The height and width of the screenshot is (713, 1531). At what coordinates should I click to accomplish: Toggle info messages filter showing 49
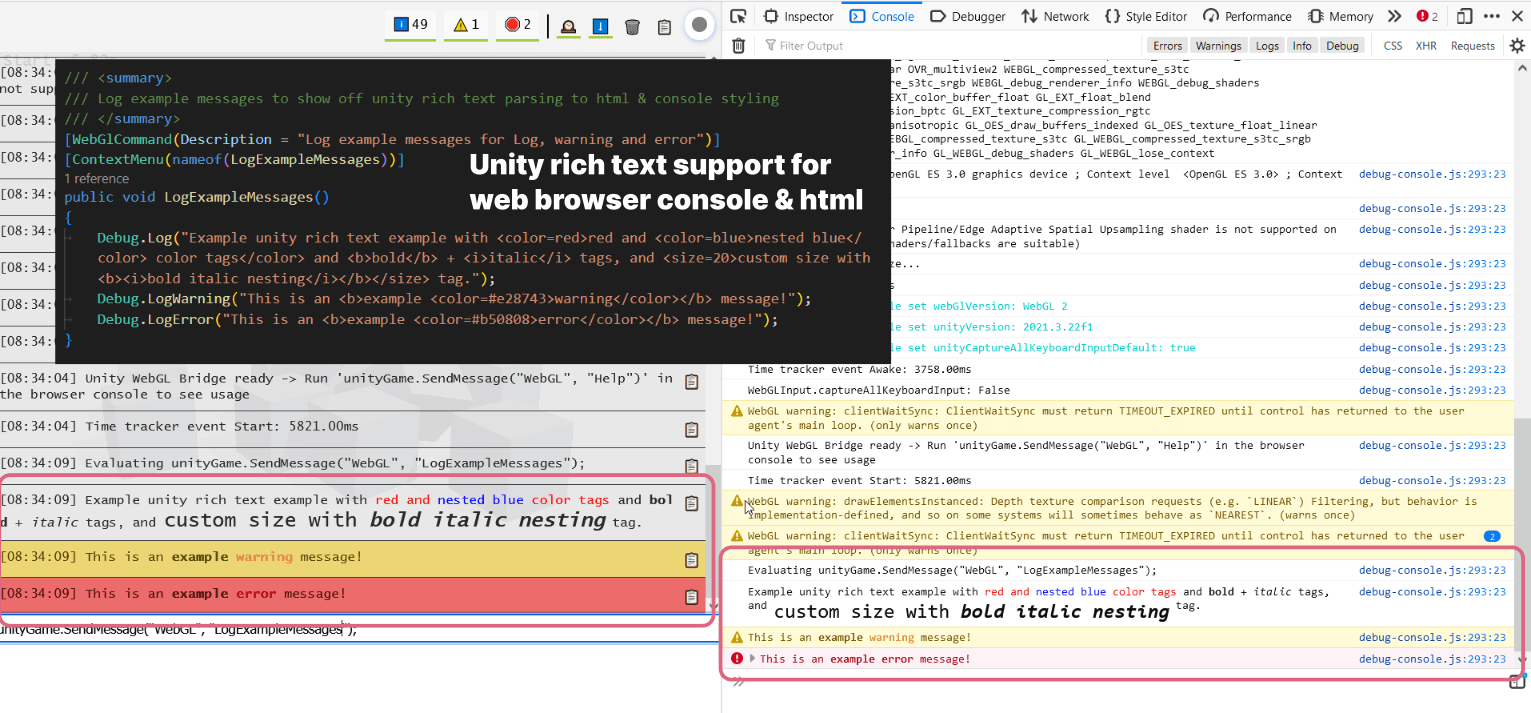pyautogui.click(x=410, y=25)
